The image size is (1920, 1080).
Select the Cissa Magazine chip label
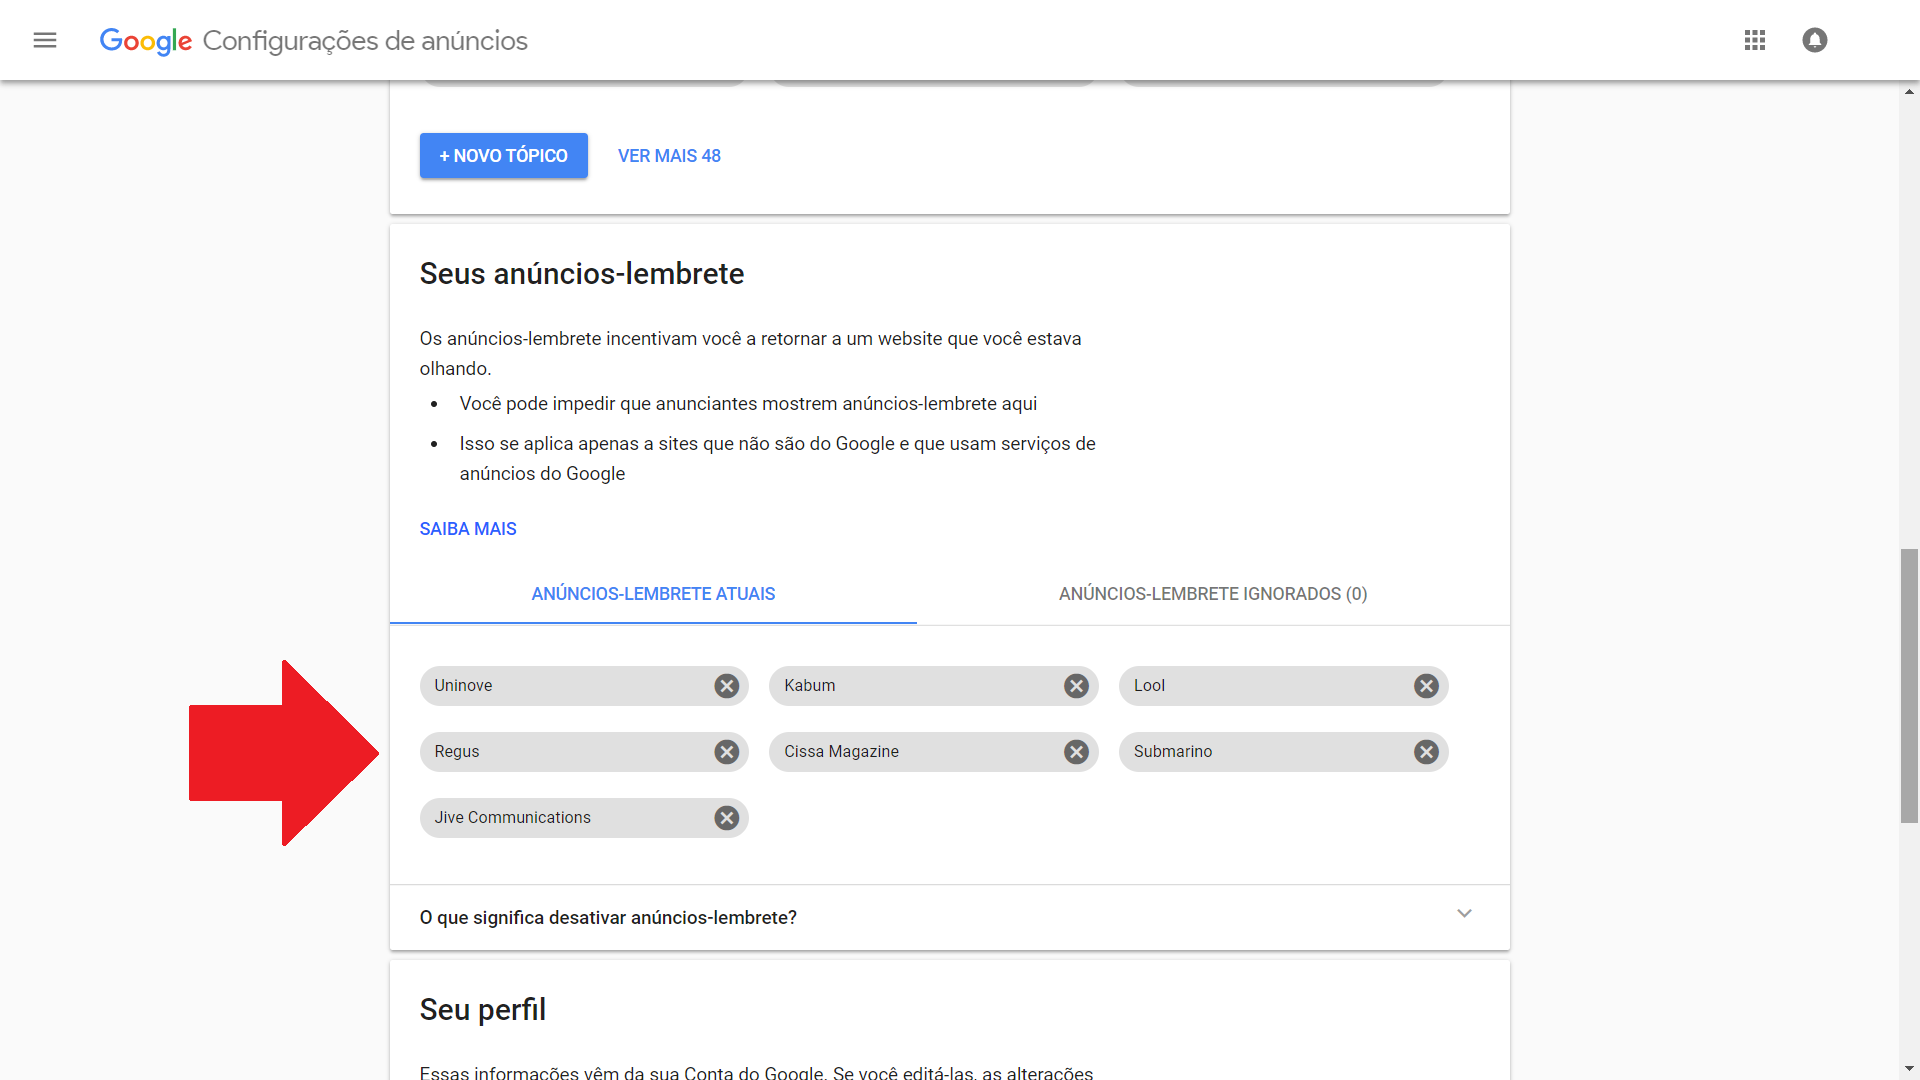pos(841,752)
